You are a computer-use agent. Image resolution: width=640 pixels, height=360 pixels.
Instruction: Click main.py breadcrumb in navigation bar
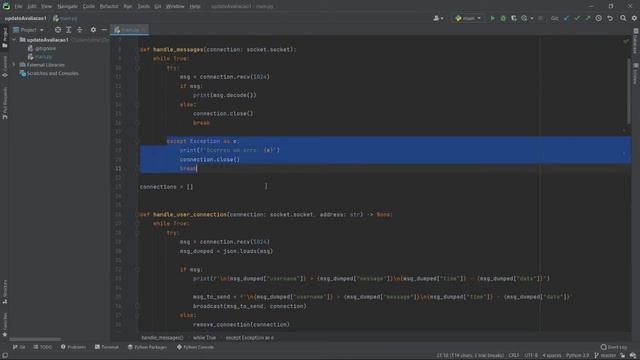[65, 18]
